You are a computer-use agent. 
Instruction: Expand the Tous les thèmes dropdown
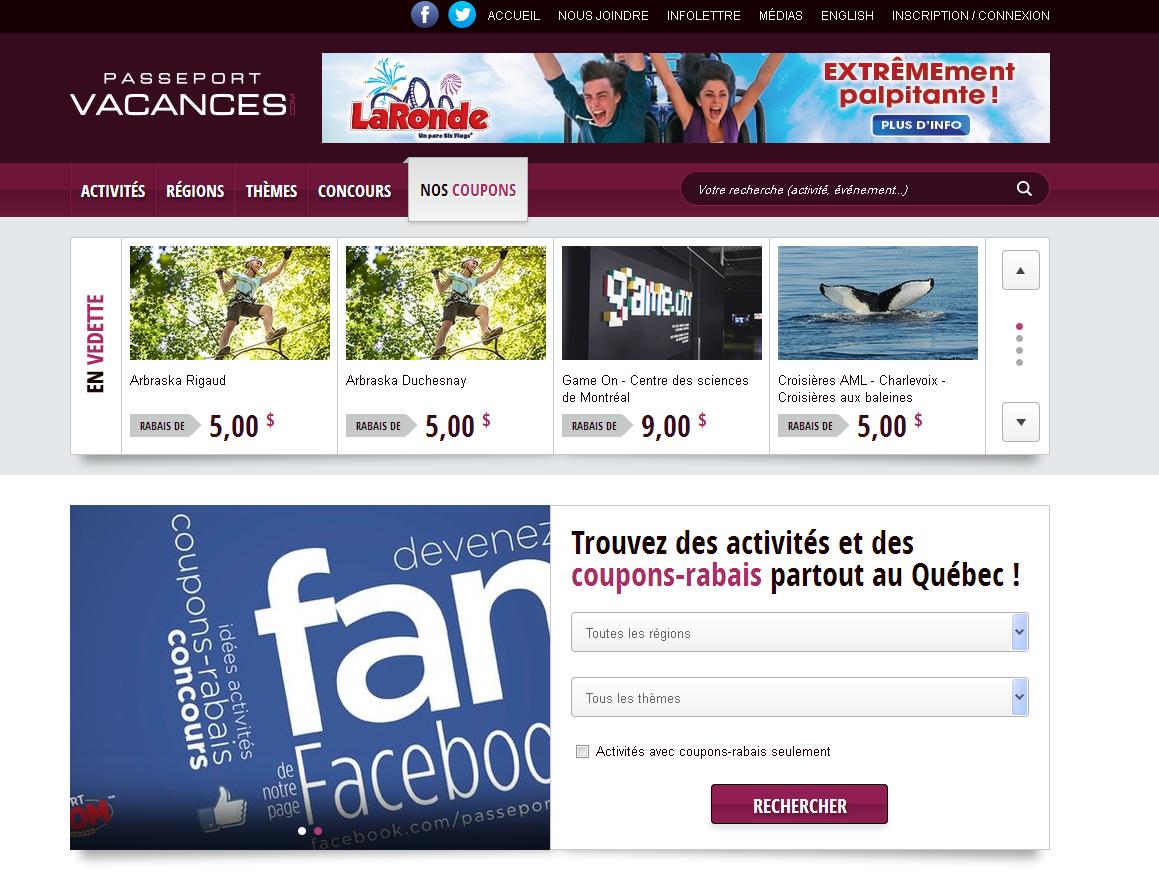(799, 698)
